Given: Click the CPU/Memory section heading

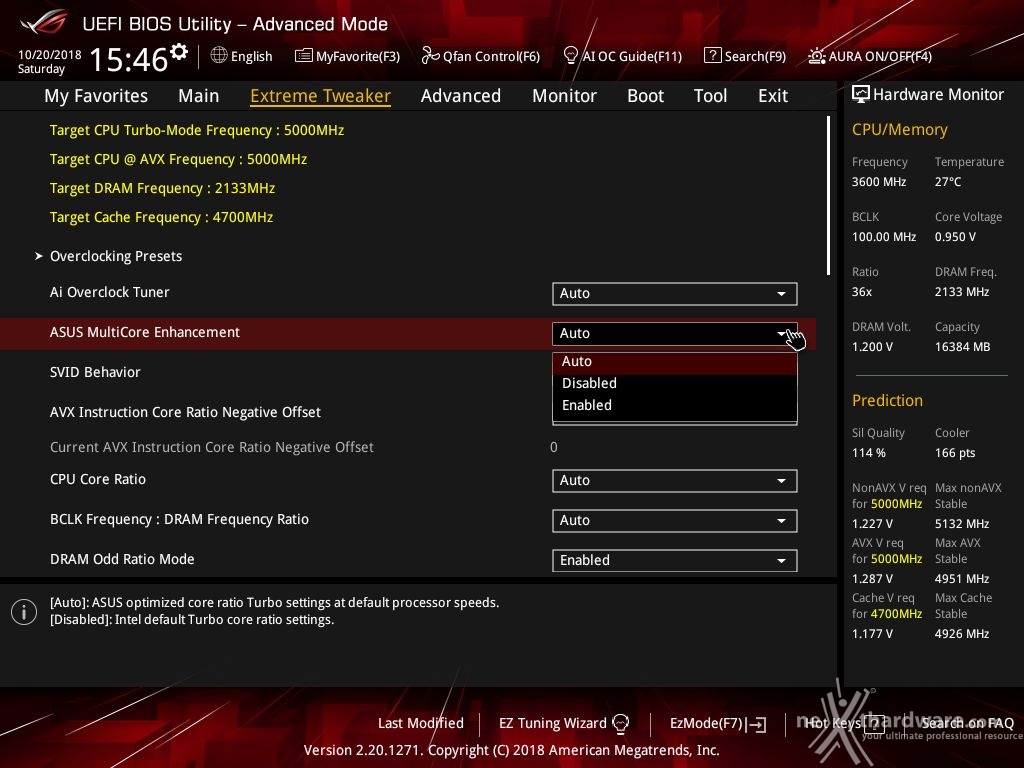Looking at the screenshot, I should (900, 130).
